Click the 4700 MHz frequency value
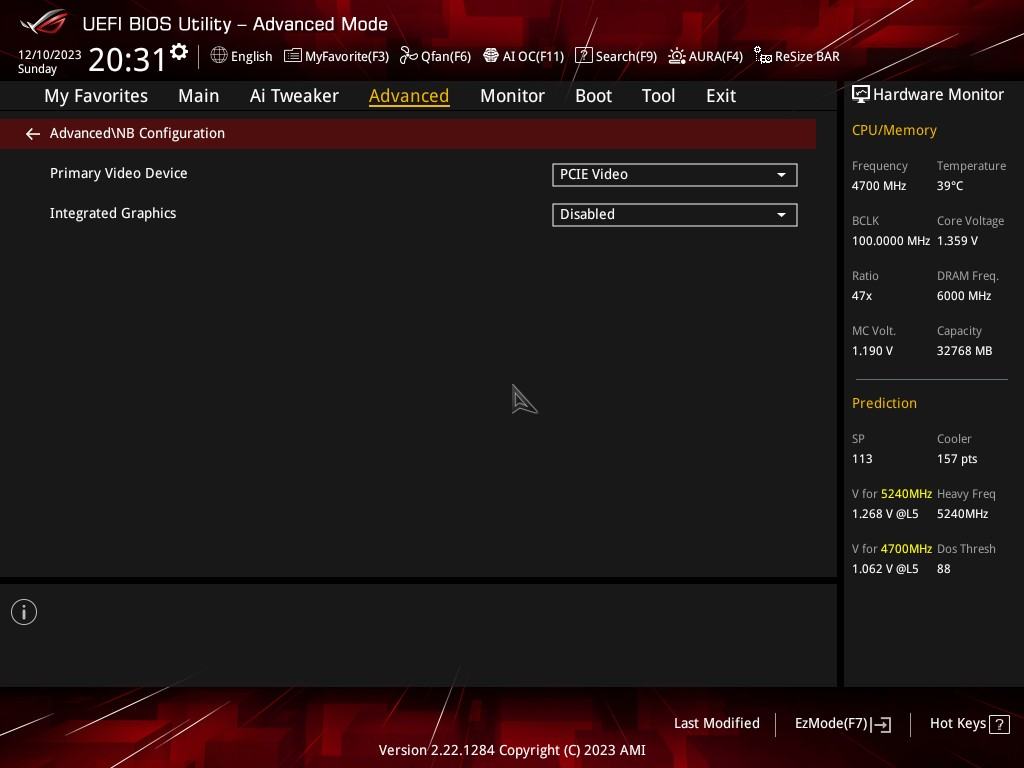Viewport: 1024px width, 768px height. tap(878, 186)
